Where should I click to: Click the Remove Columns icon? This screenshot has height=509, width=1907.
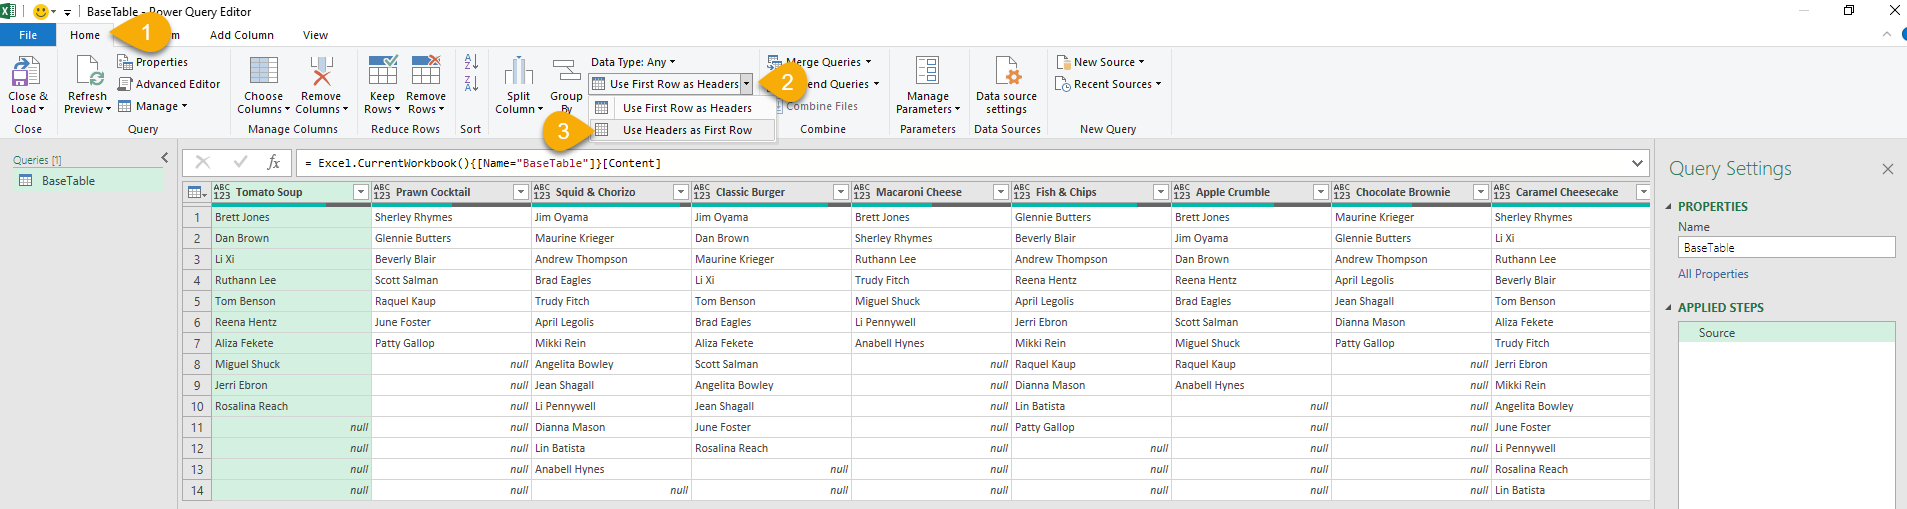click(321, 73)
